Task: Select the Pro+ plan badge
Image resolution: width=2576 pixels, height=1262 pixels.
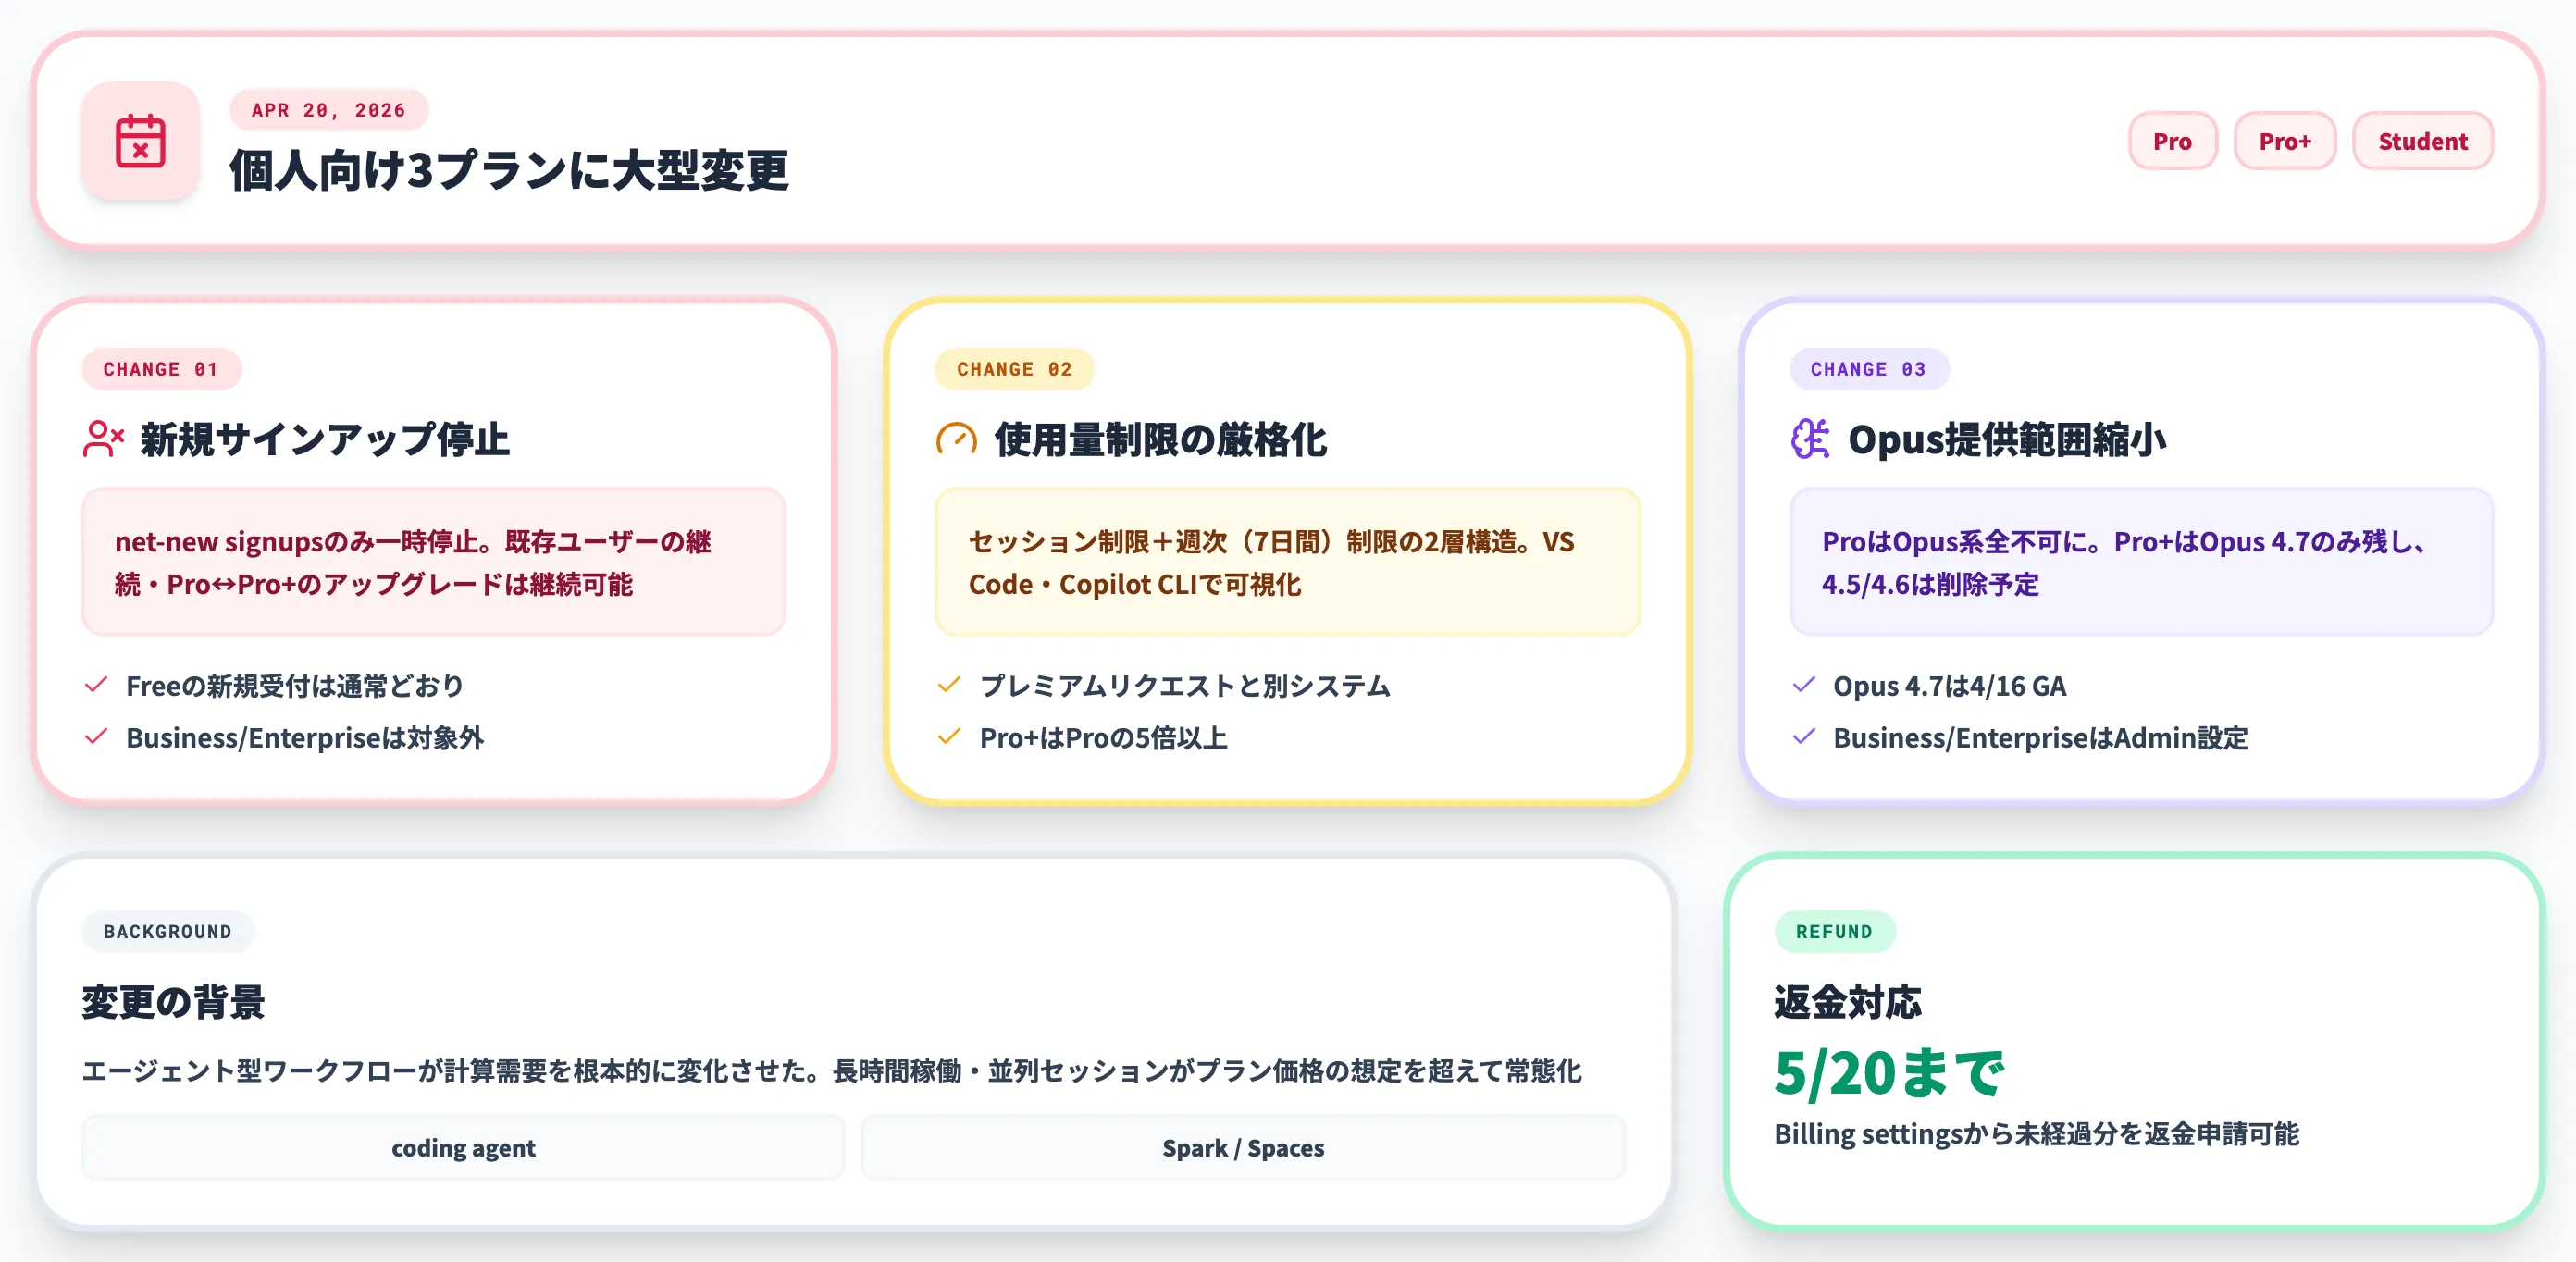Action: click(x=2285, y=141)
